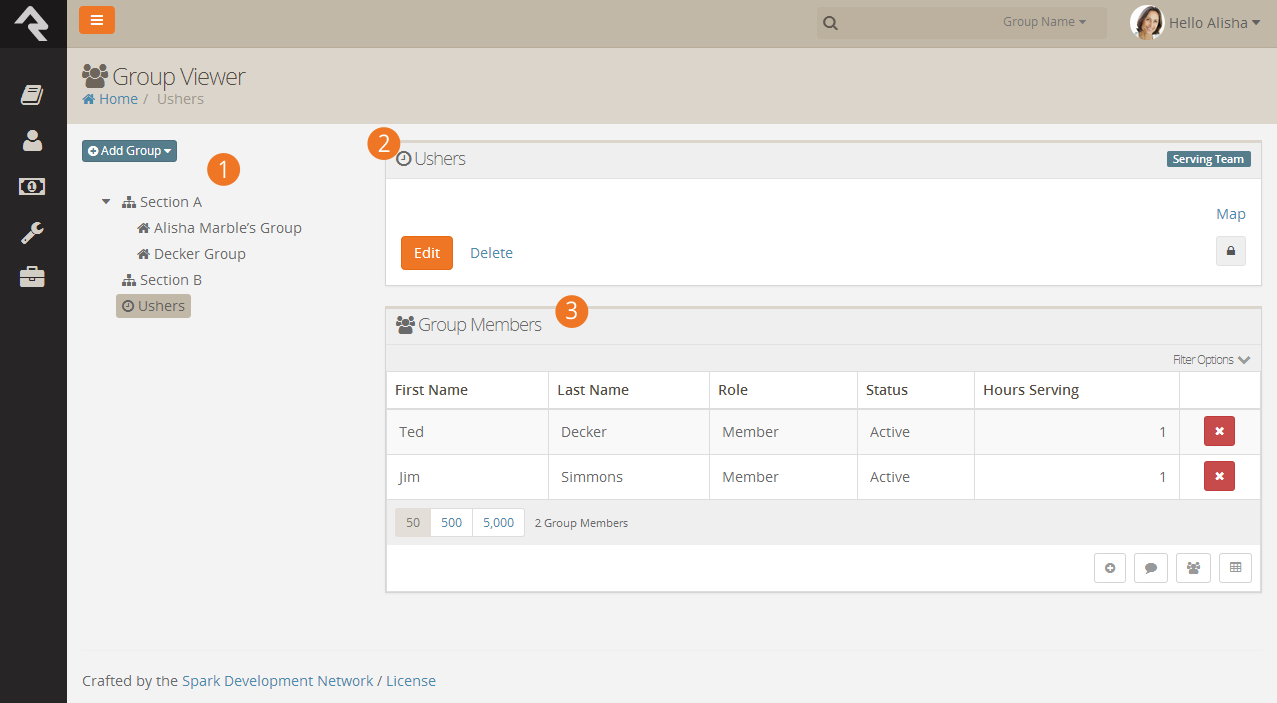Viewport: 1277px width, 703px height.
Task: Click the speech bubble communicate icon
Action: tap(1151, 568)
